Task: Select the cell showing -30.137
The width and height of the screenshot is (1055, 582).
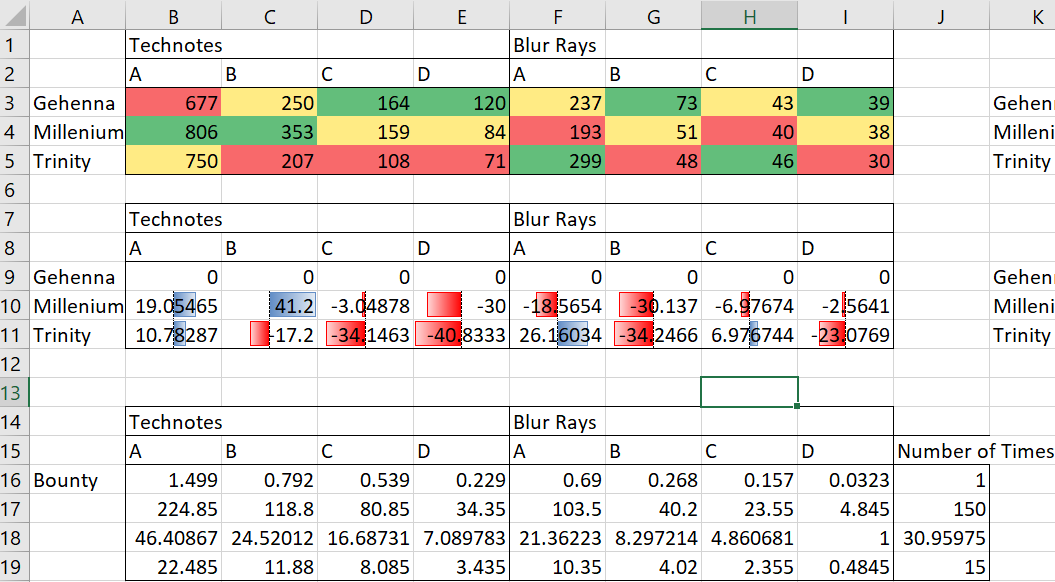Action: (x=653, y=305)
